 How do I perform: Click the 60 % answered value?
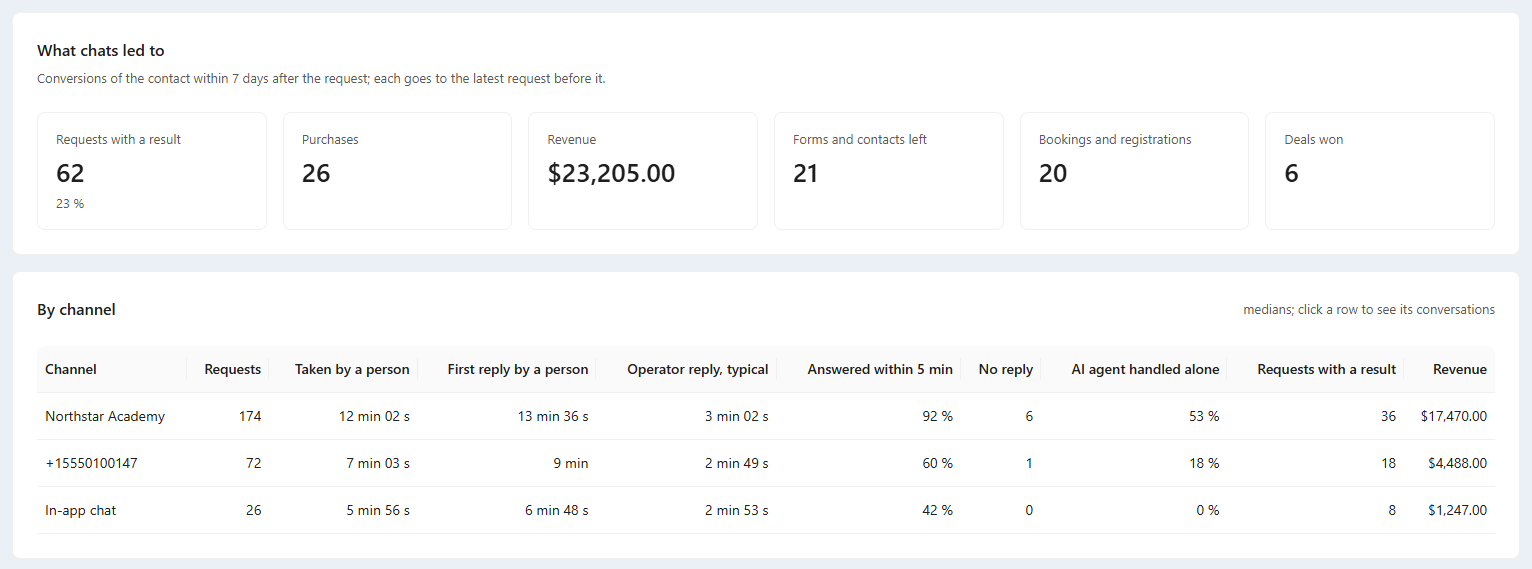pos(937,463)
